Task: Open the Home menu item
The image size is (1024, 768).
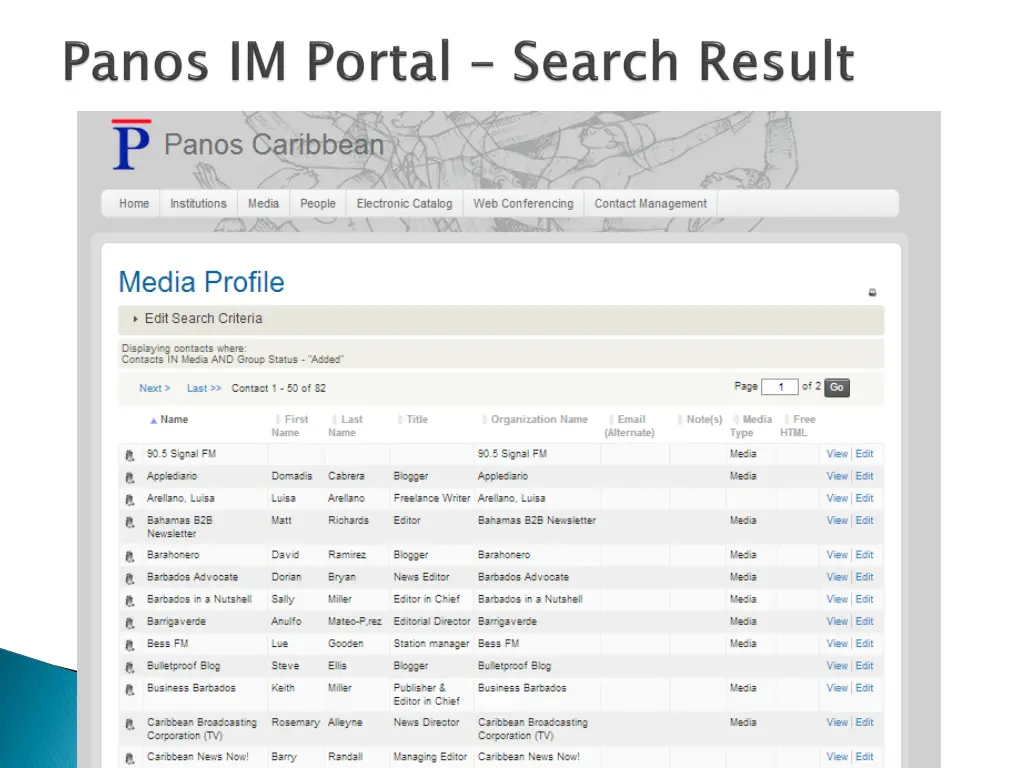Action: [134, 204]
